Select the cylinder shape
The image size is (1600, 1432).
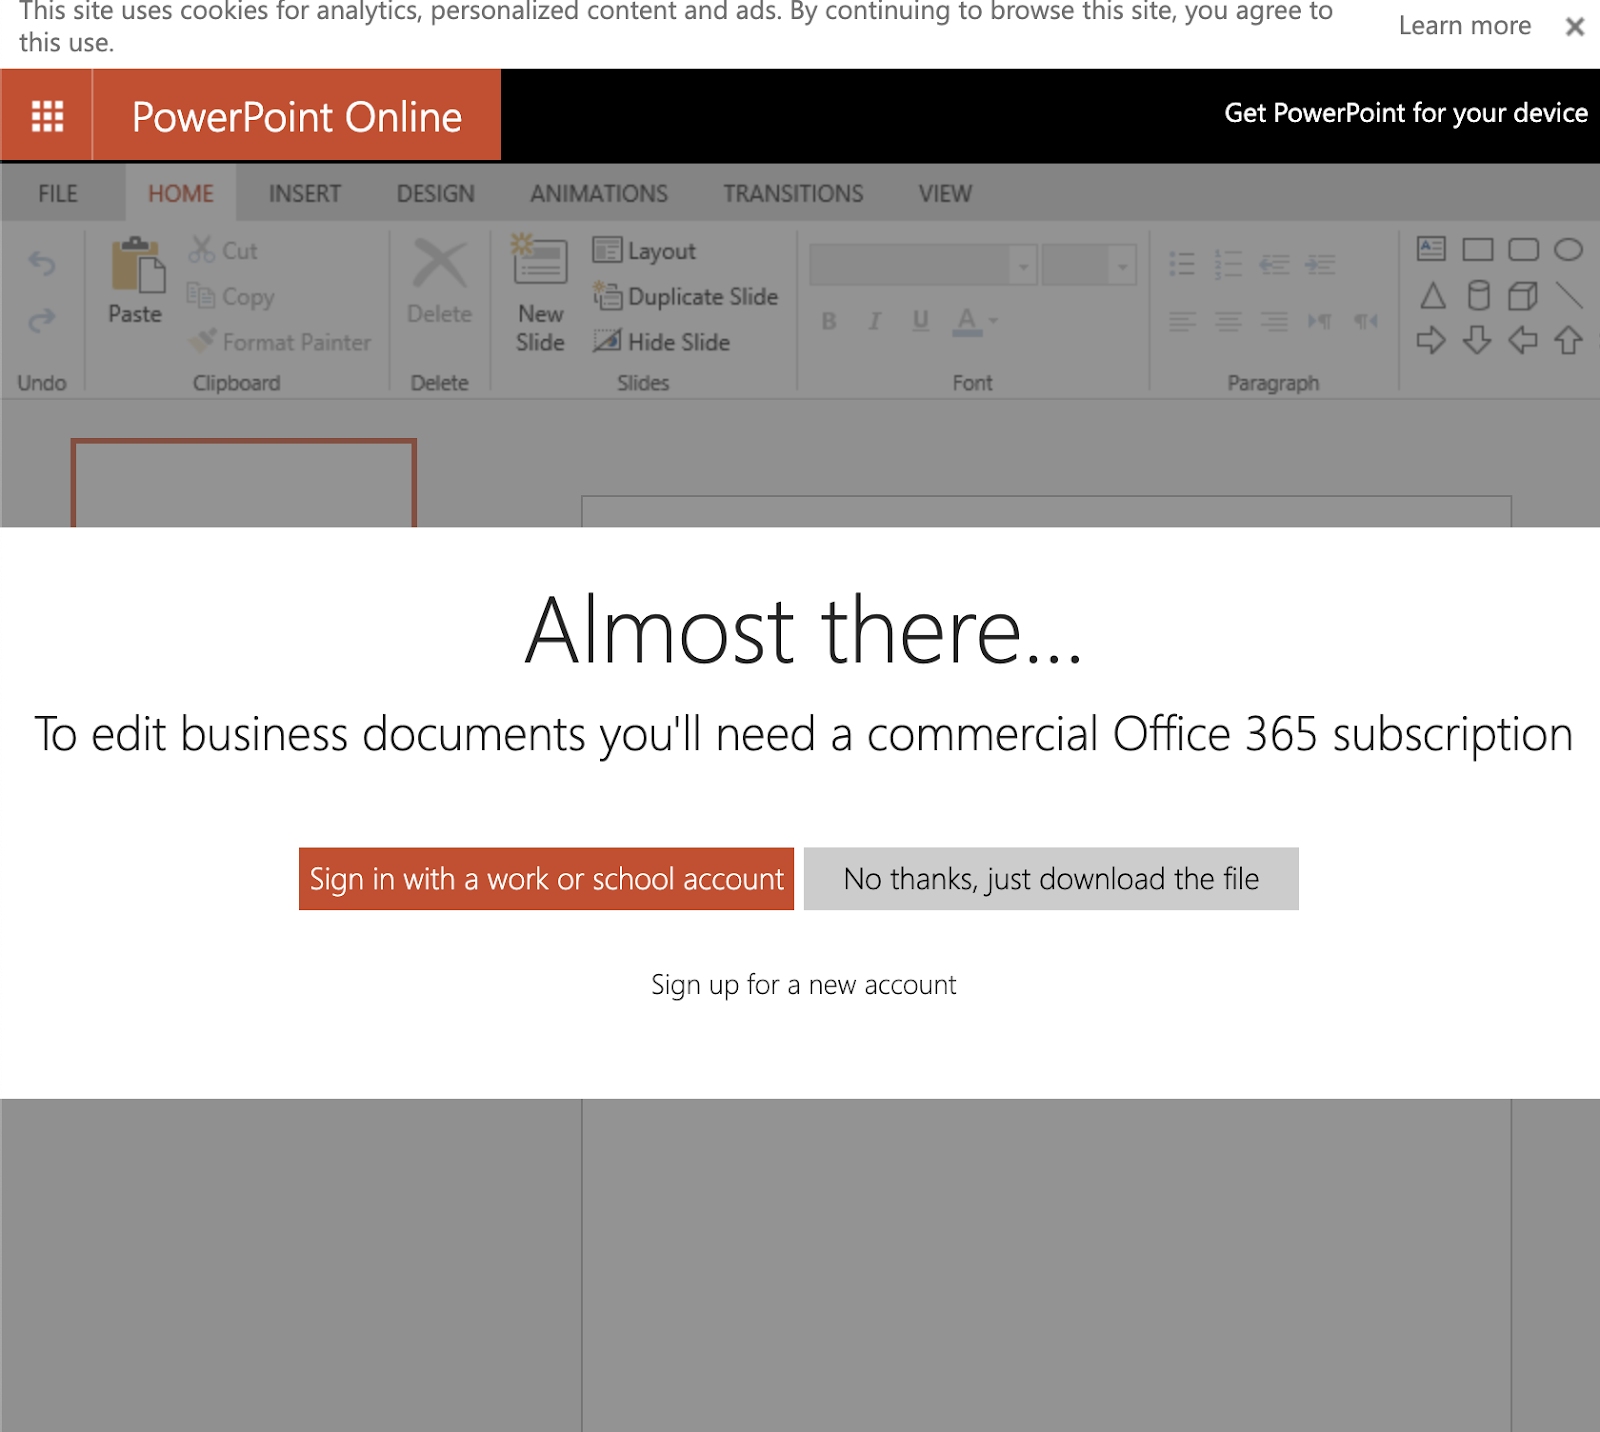1478,295
